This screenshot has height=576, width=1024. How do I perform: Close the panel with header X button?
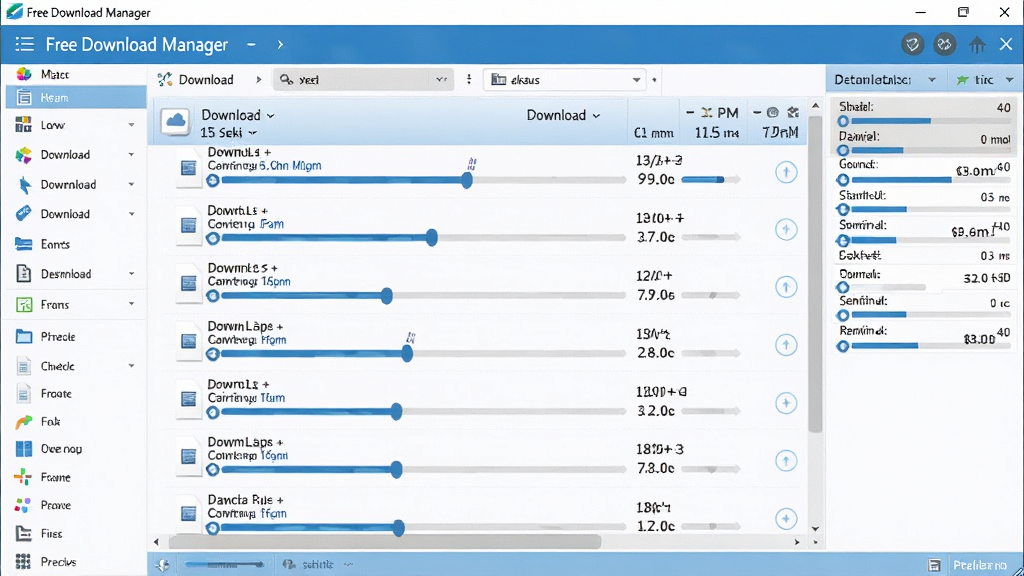[1006, 44]
